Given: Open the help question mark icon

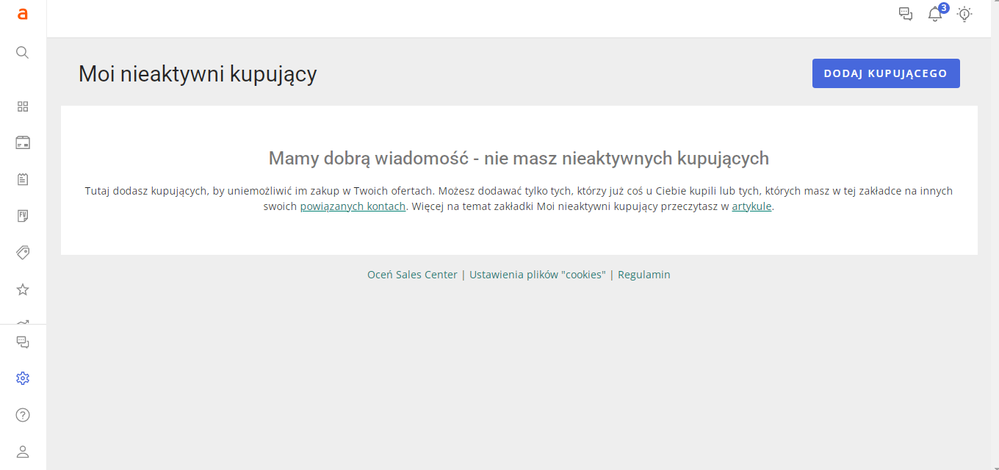Looking at the screenshot, I should tap(22, 415).
